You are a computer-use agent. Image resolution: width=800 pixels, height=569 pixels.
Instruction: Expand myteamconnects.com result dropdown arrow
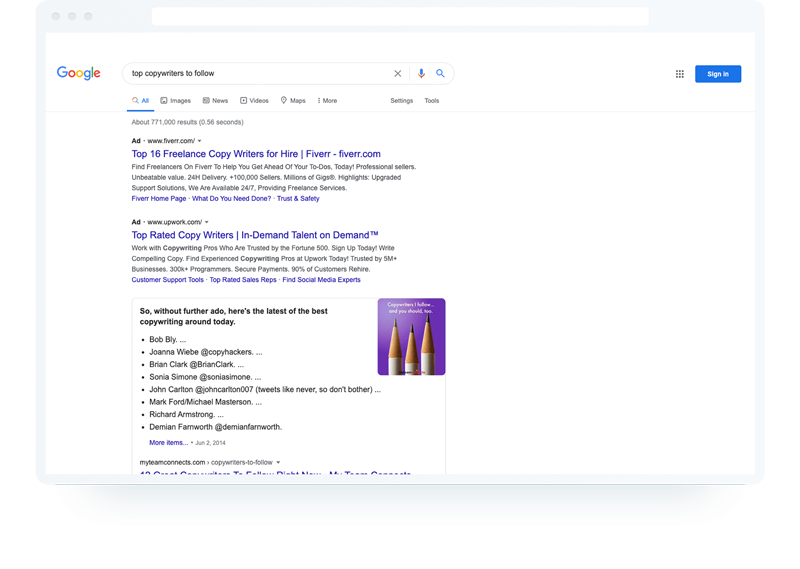coord(278,462)
